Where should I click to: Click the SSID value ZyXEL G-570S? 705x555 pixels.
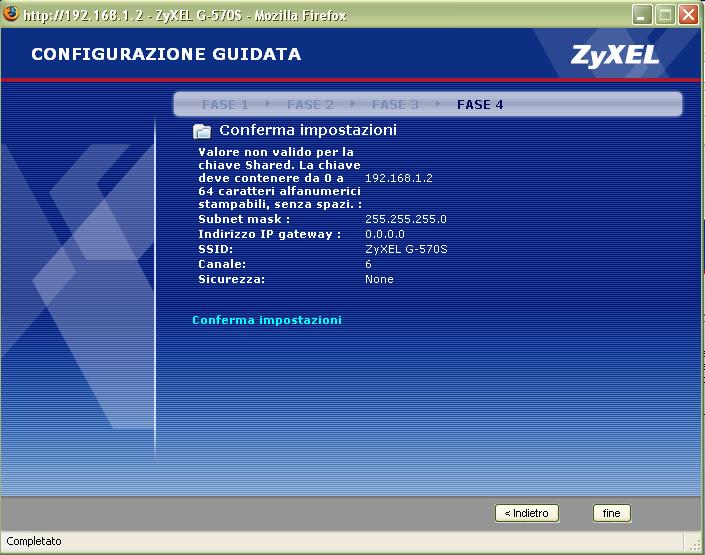[406, 249]
